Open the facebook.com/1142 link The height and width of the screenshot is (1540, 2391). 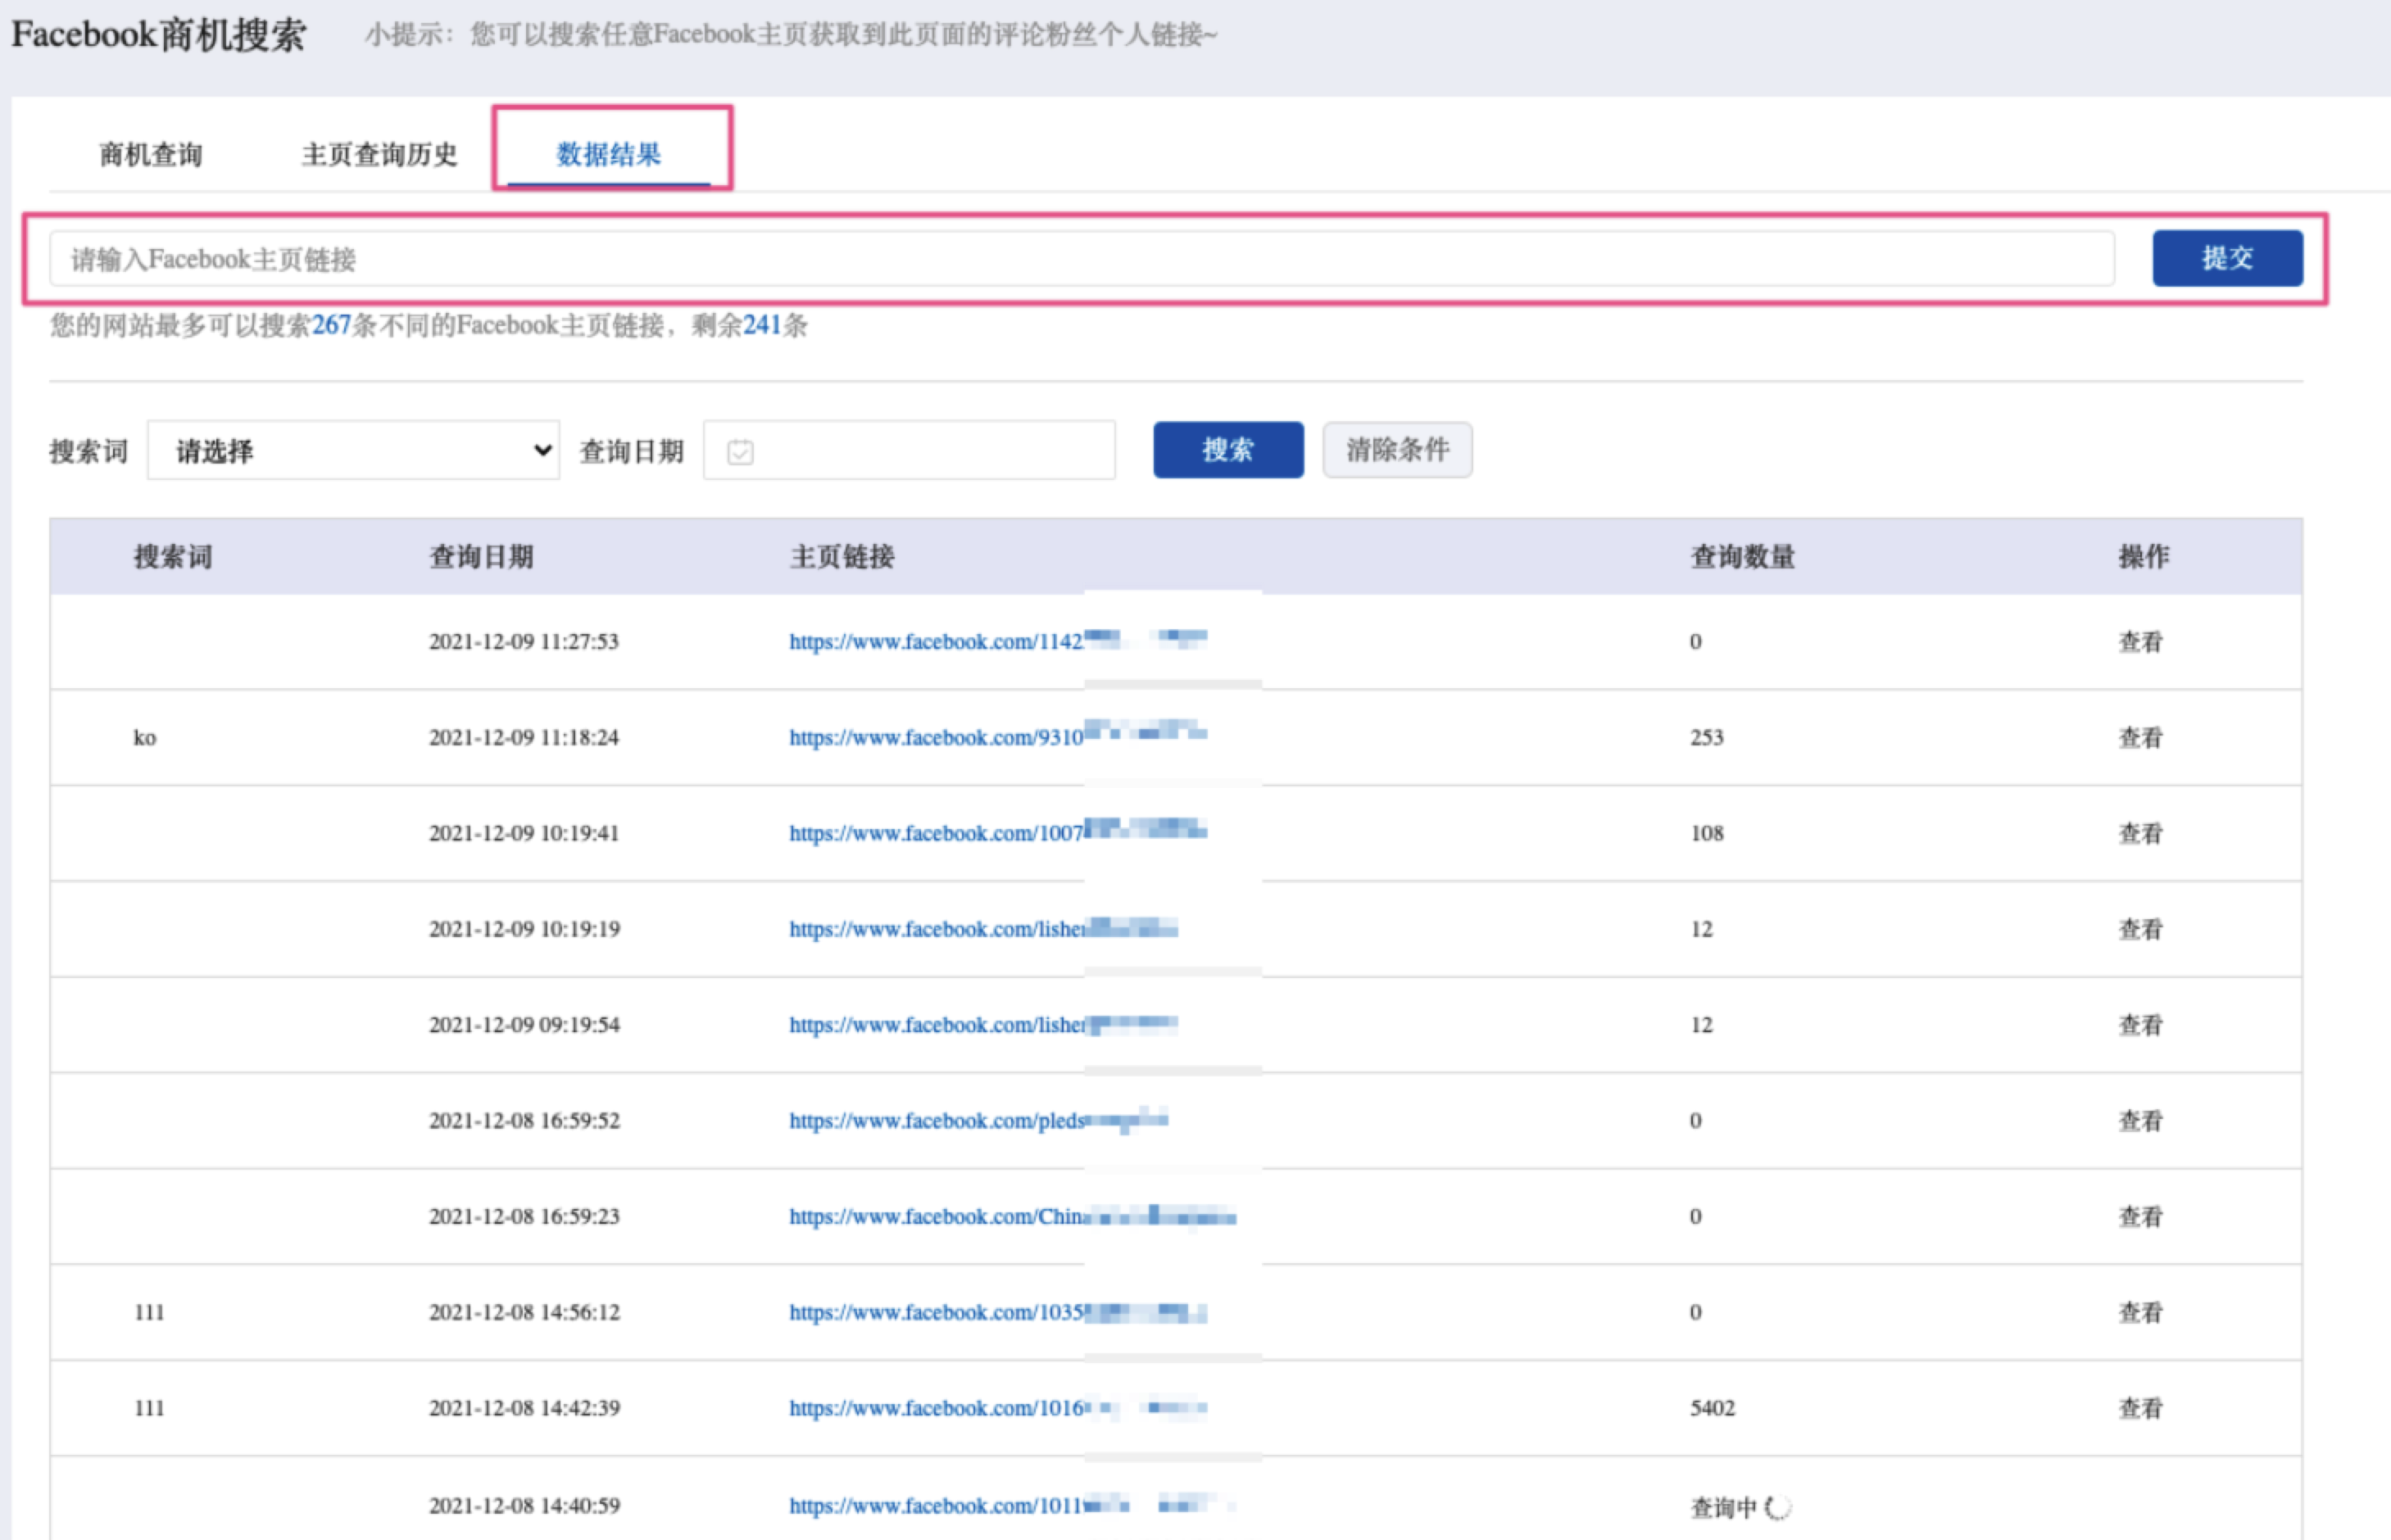pyautogui.click(x=998, y=641)
